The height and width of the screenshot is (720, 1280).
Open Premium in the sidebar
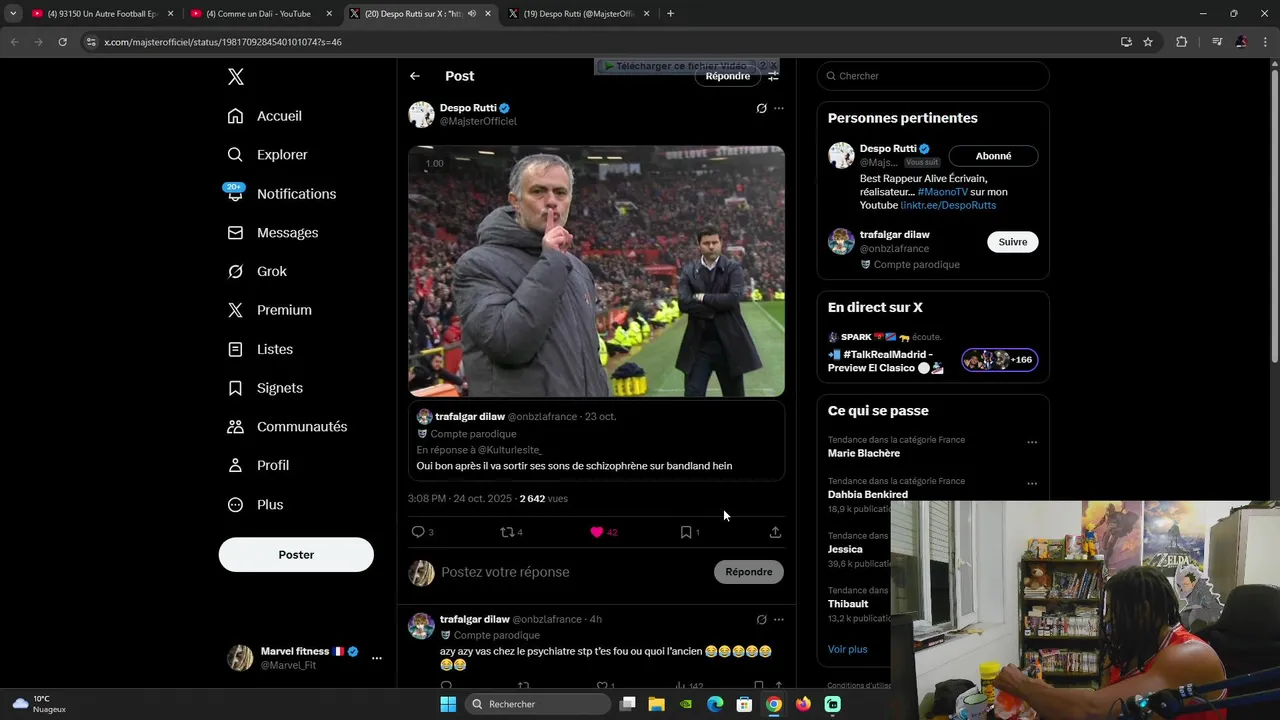coord(269,310)
